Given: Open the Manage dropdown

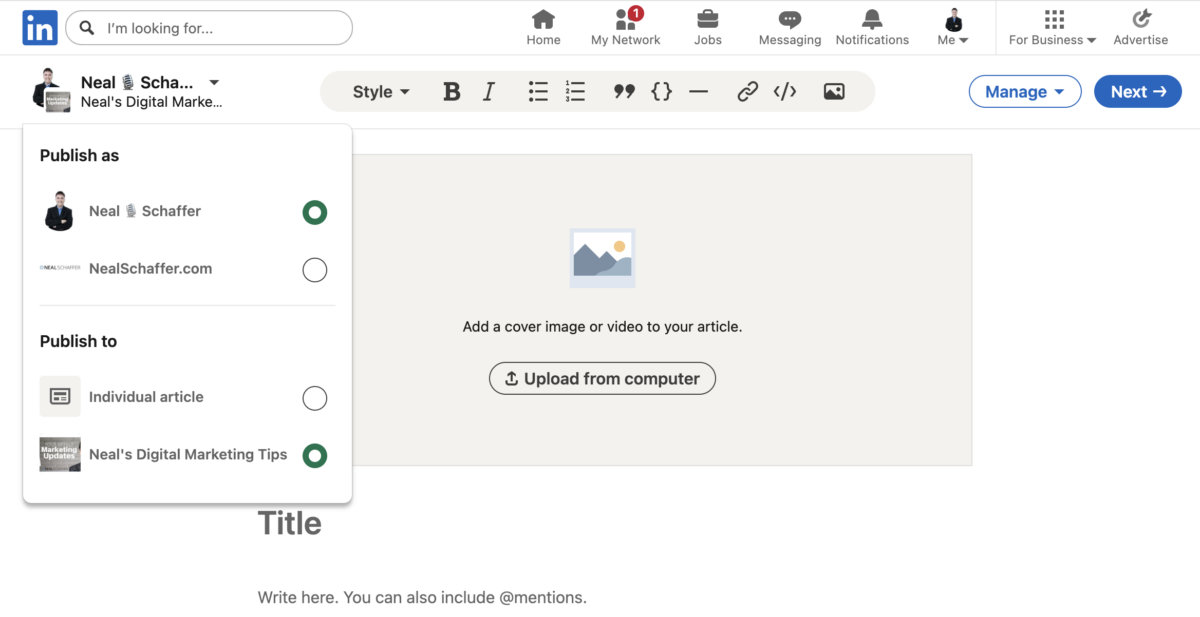Looking at the screenshot, I should click(x=1025, y=92).
